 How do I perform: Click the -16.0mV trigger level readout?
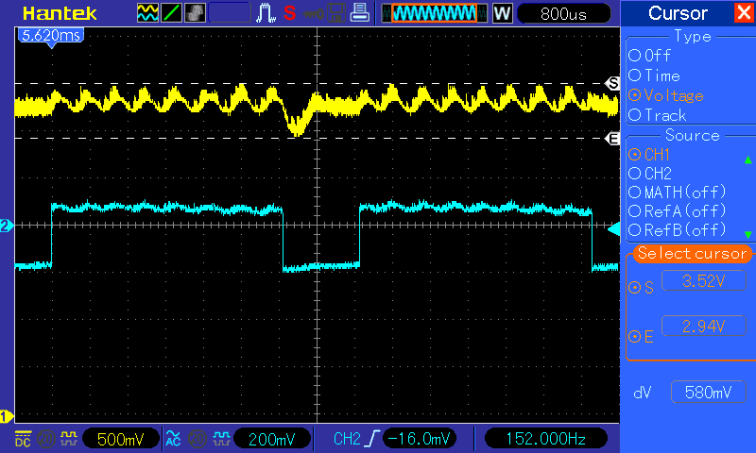[419, 439]
